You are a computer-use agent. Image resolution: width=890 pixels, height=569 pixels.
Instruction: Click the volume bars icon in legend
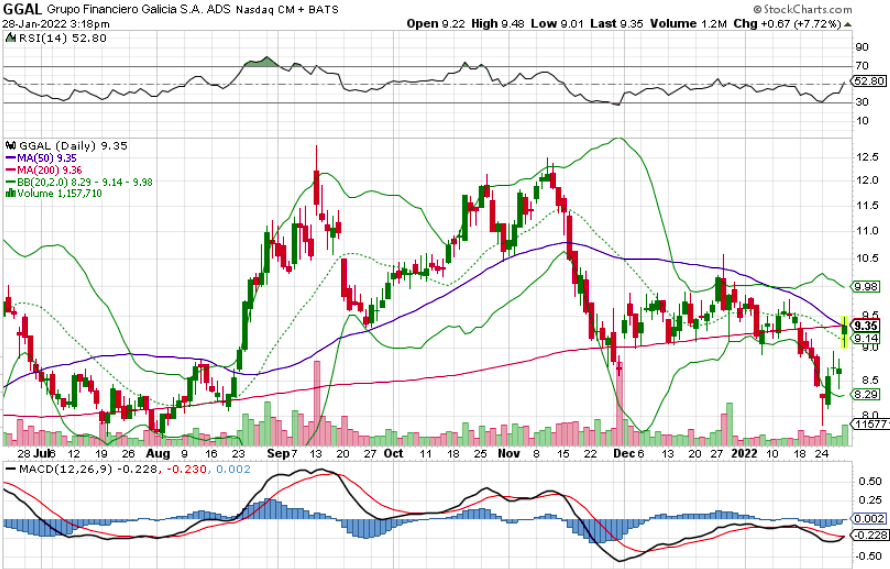click(10, 193)
